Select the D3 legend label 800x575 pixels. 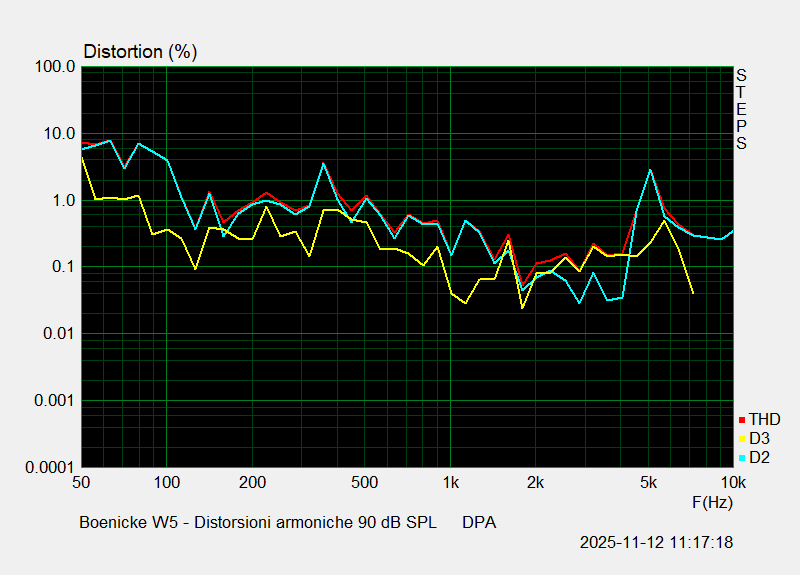(760, 439)
